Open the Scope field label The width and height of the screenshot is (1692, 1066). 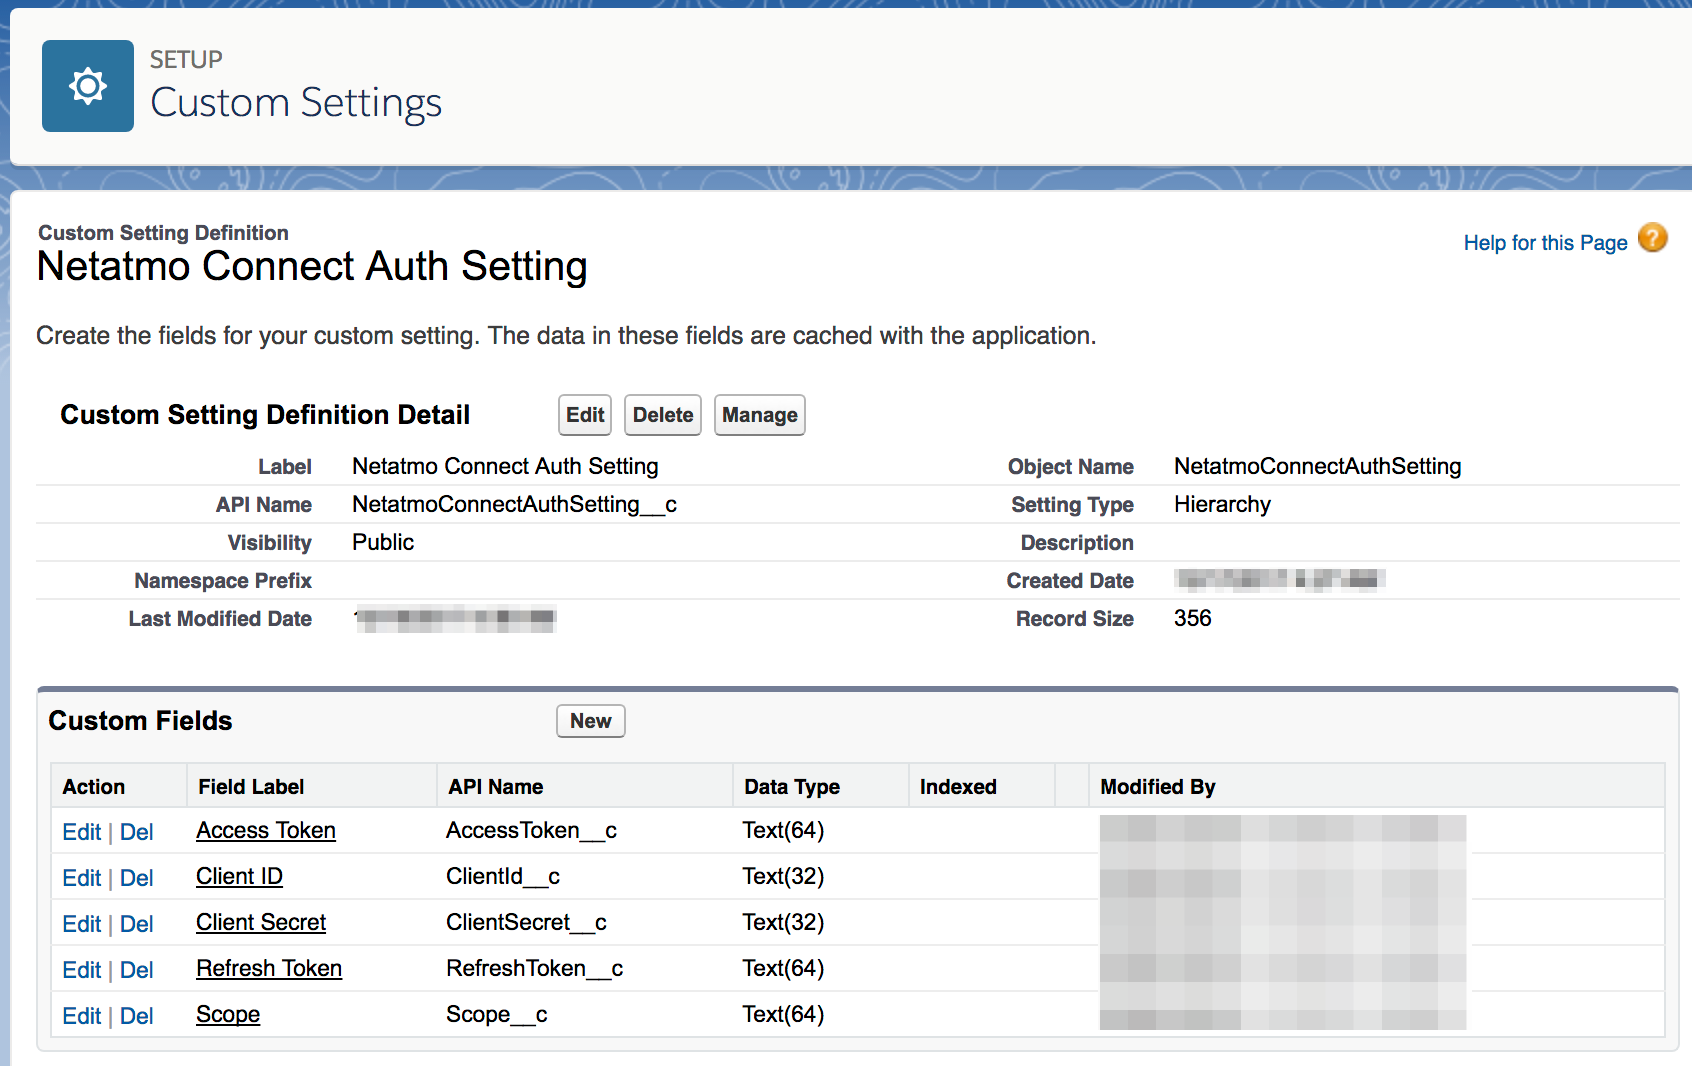[228, 1015]
